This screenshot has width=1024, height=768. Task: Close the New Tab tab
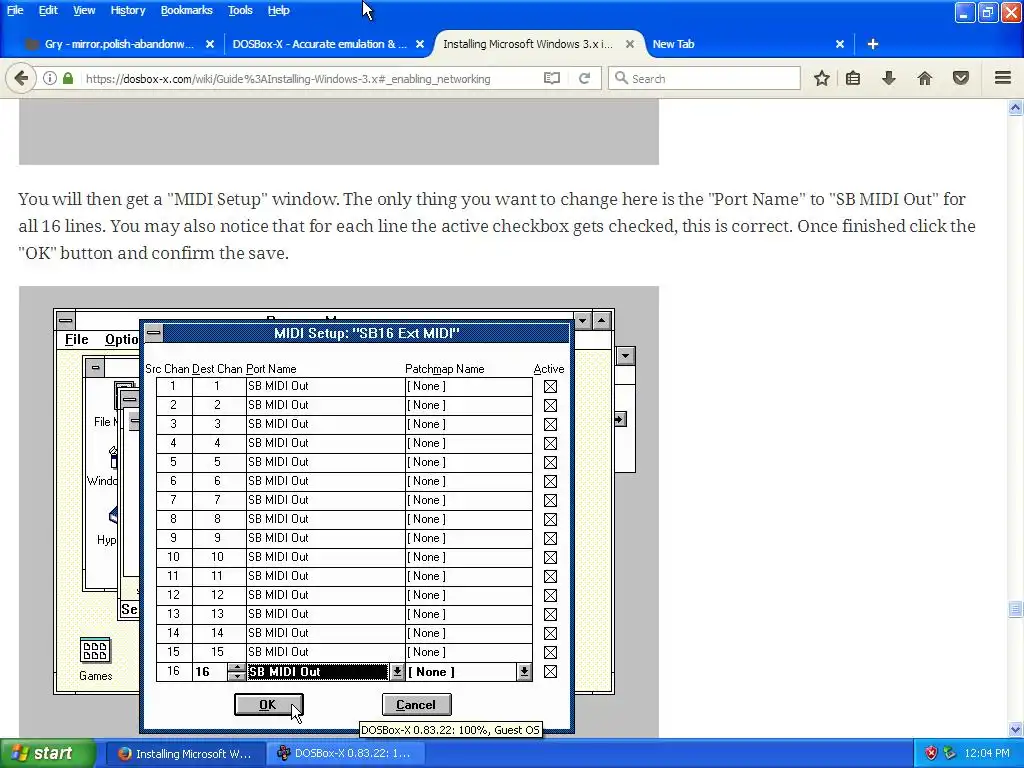(840, 44)
